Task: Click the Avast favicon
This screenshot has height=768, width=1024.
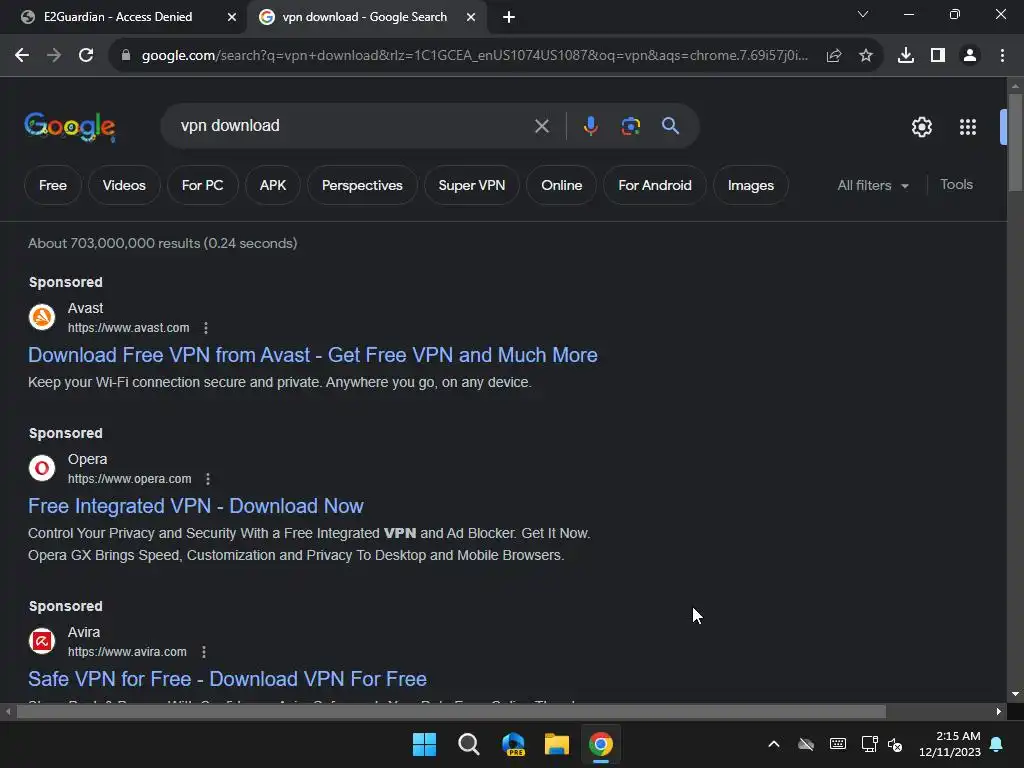Action: [42, 317]
